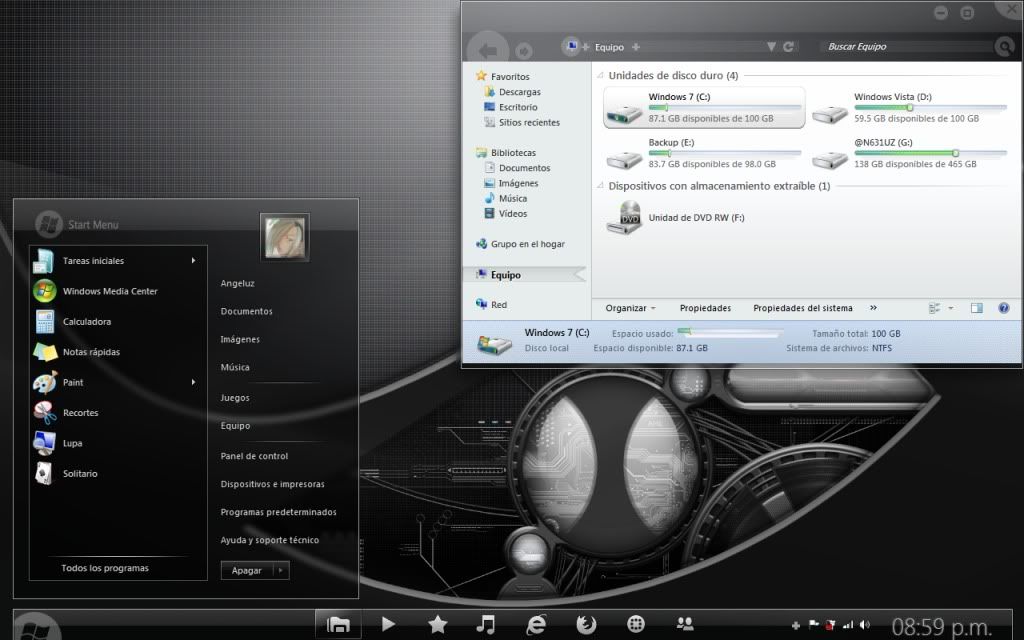
Task: Open the Apagar options arrow
Action: coord(281,570)
